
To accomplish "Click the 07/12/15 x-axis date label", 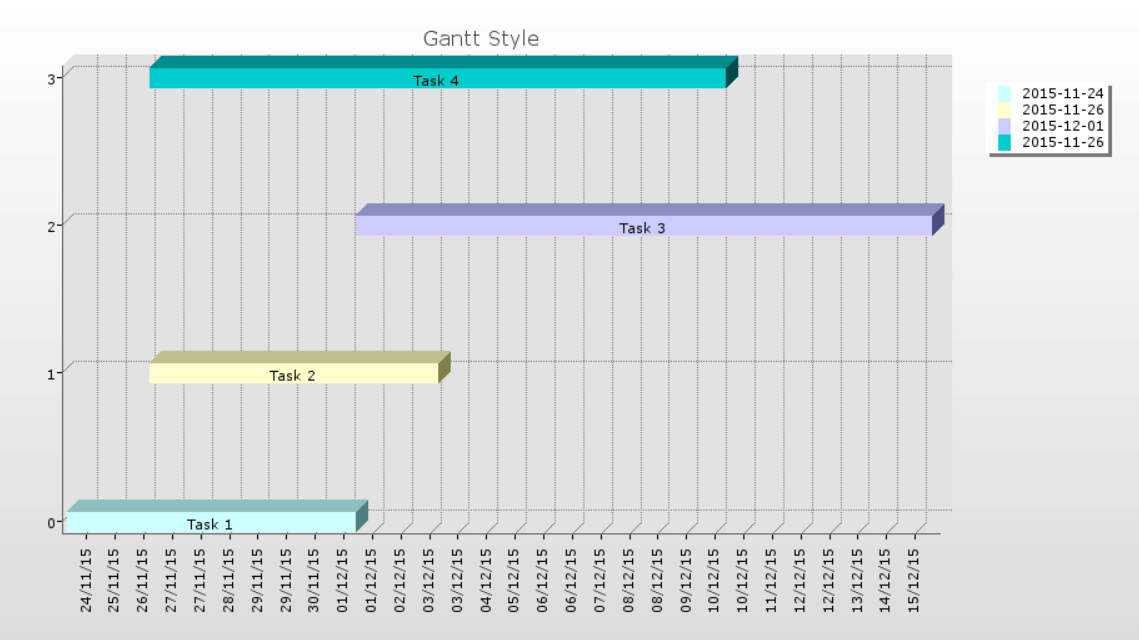I will tap(600, 580).
